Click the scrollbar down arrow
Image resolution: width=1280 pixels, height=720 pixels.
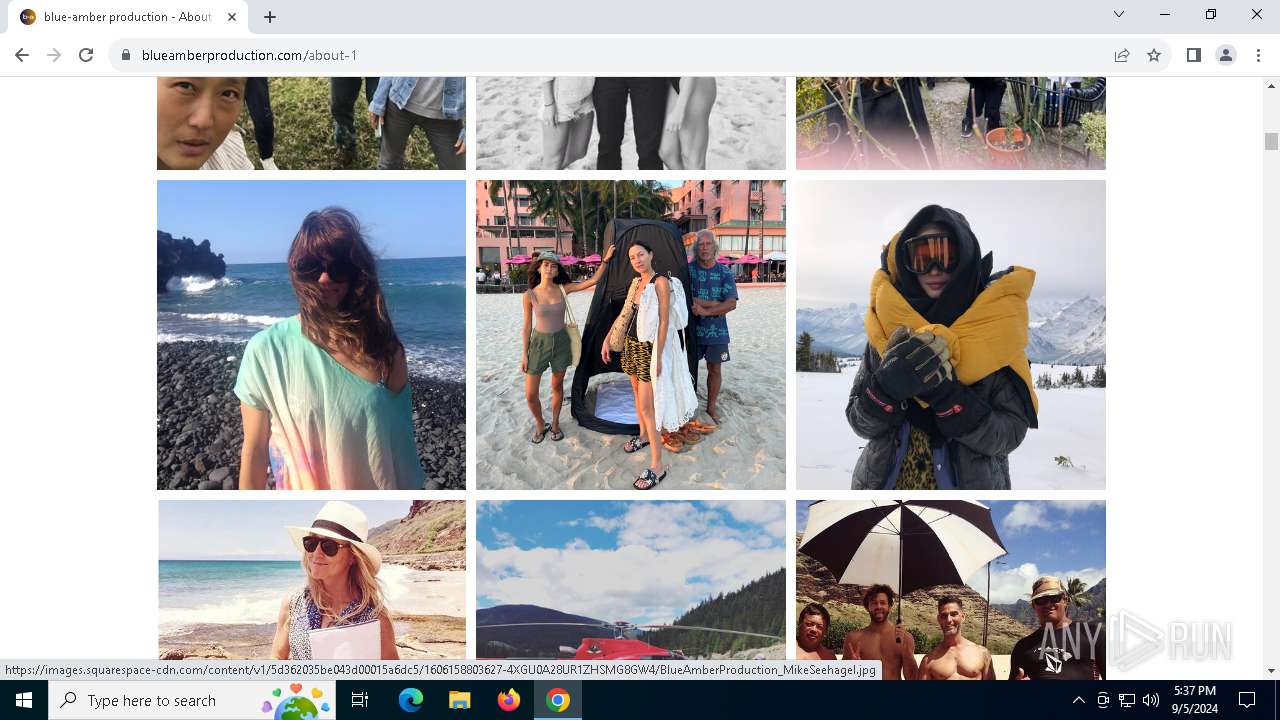click(1271, 671)
